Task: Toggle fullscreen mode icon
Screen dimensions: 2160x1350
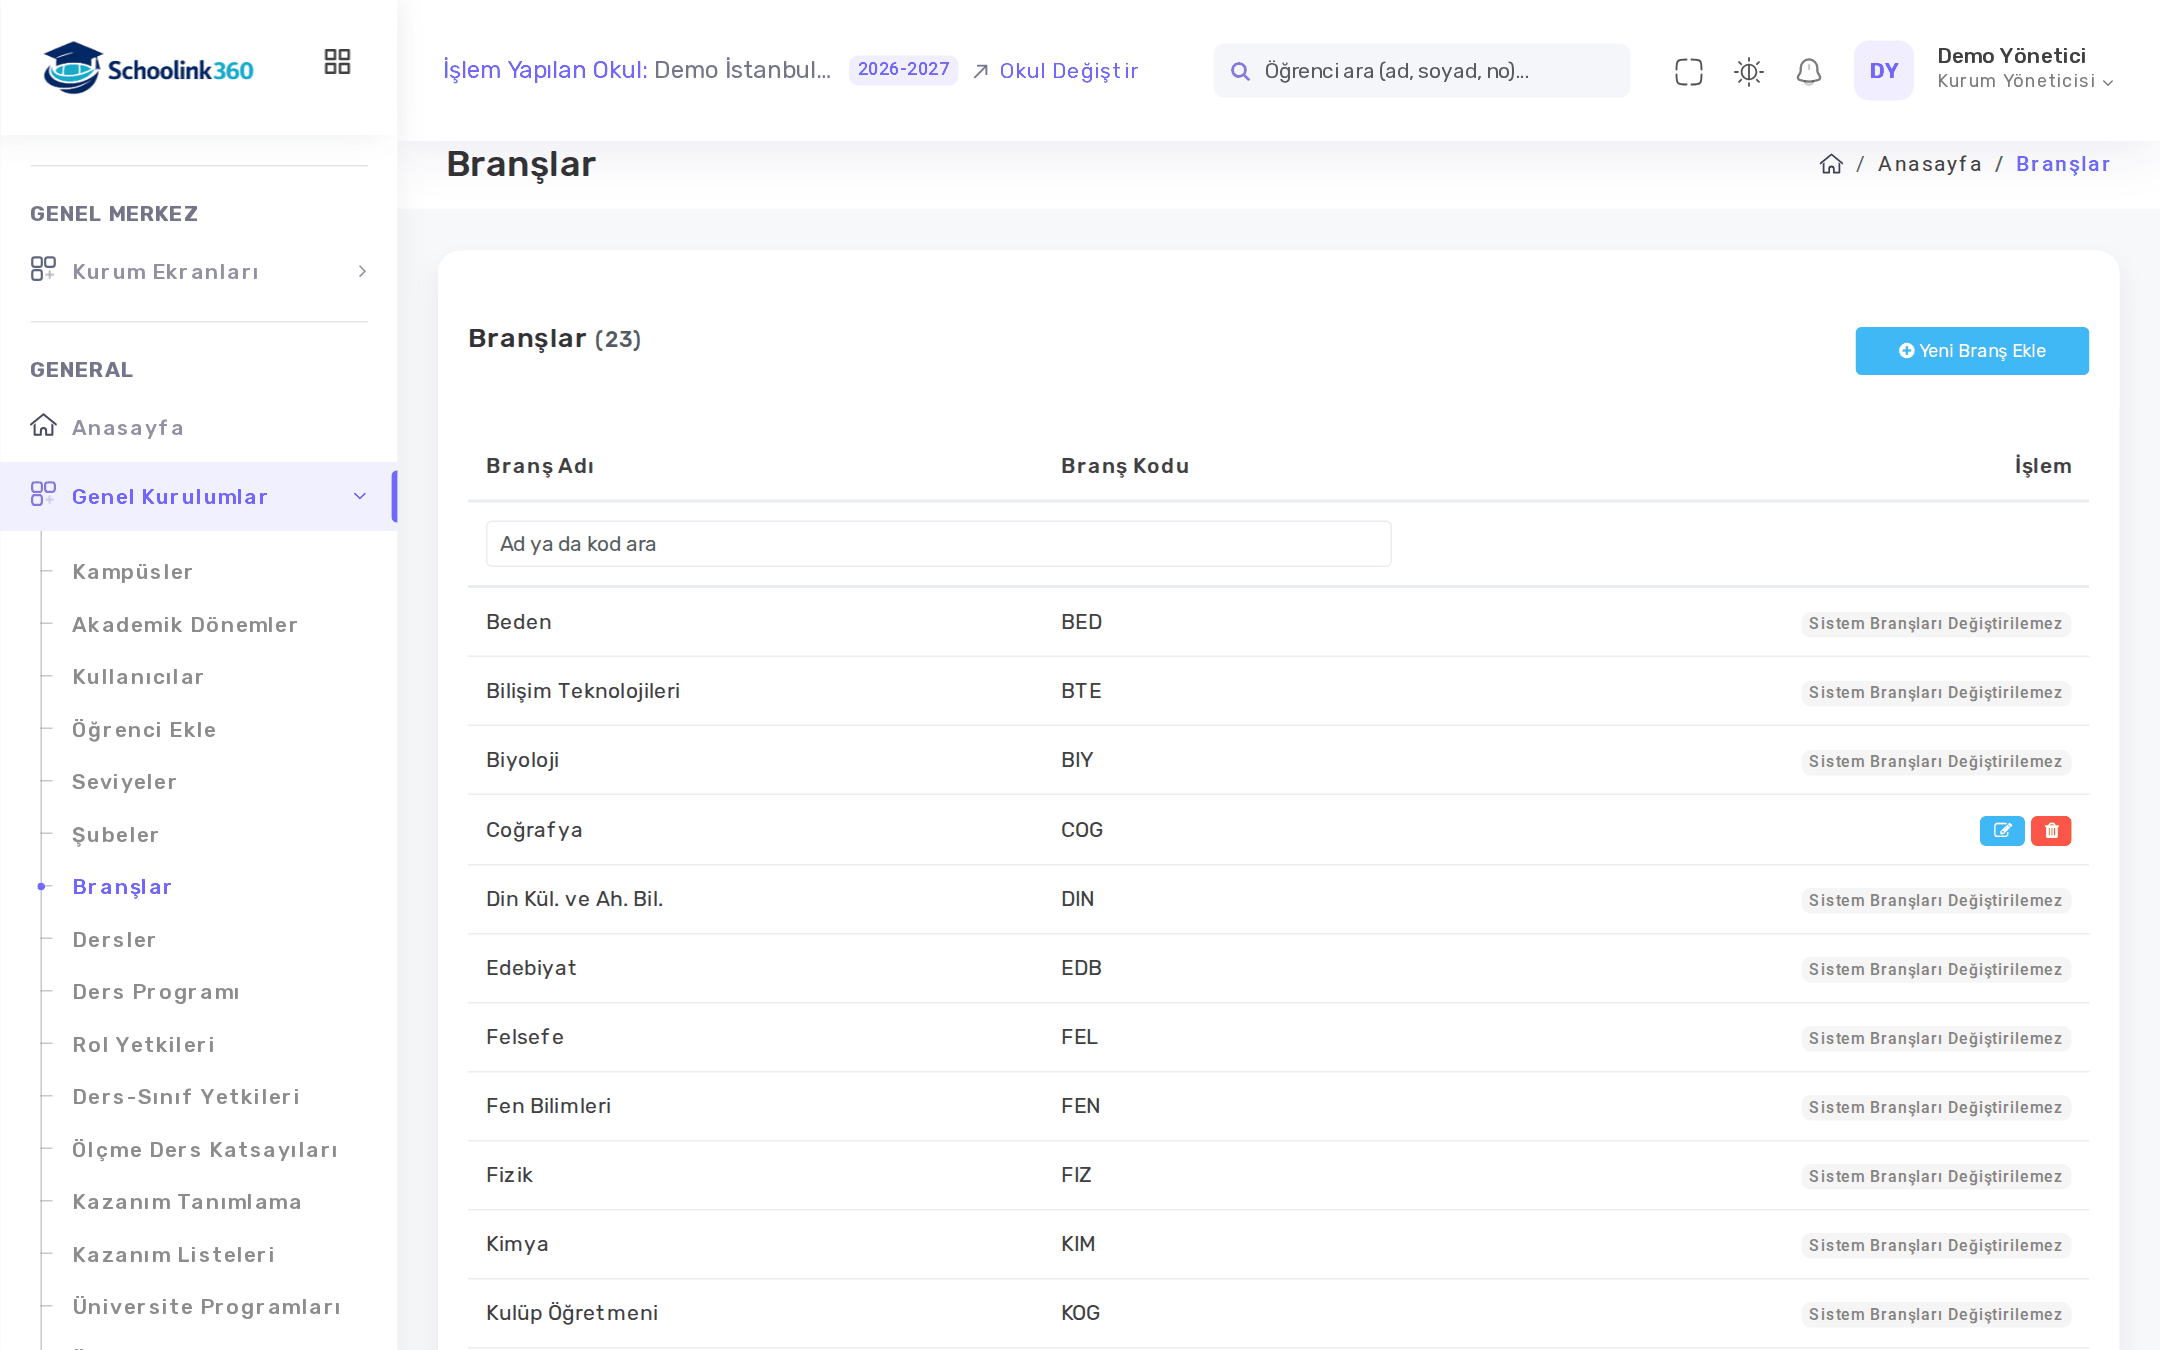Action: 1688,71
